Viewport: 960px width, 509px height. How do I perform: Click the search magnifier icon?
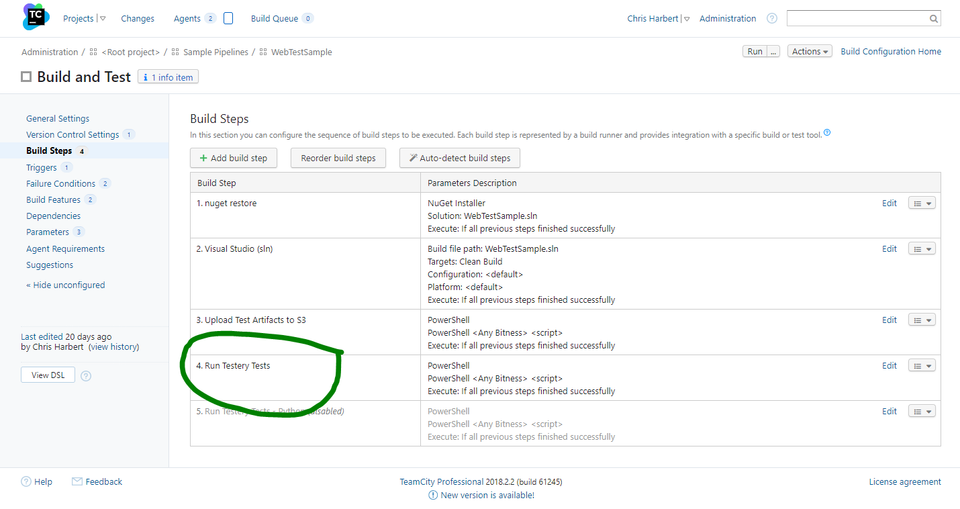click(933, 18)
